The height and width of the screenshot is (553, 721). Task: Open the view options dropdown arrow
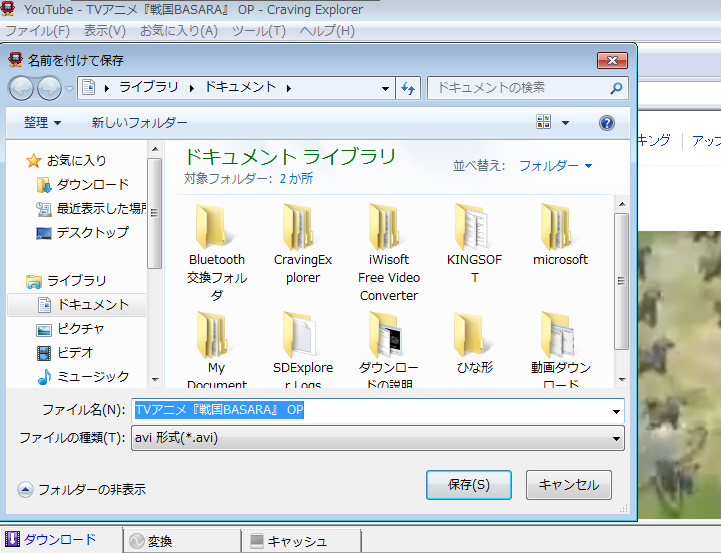coord(565,123)
